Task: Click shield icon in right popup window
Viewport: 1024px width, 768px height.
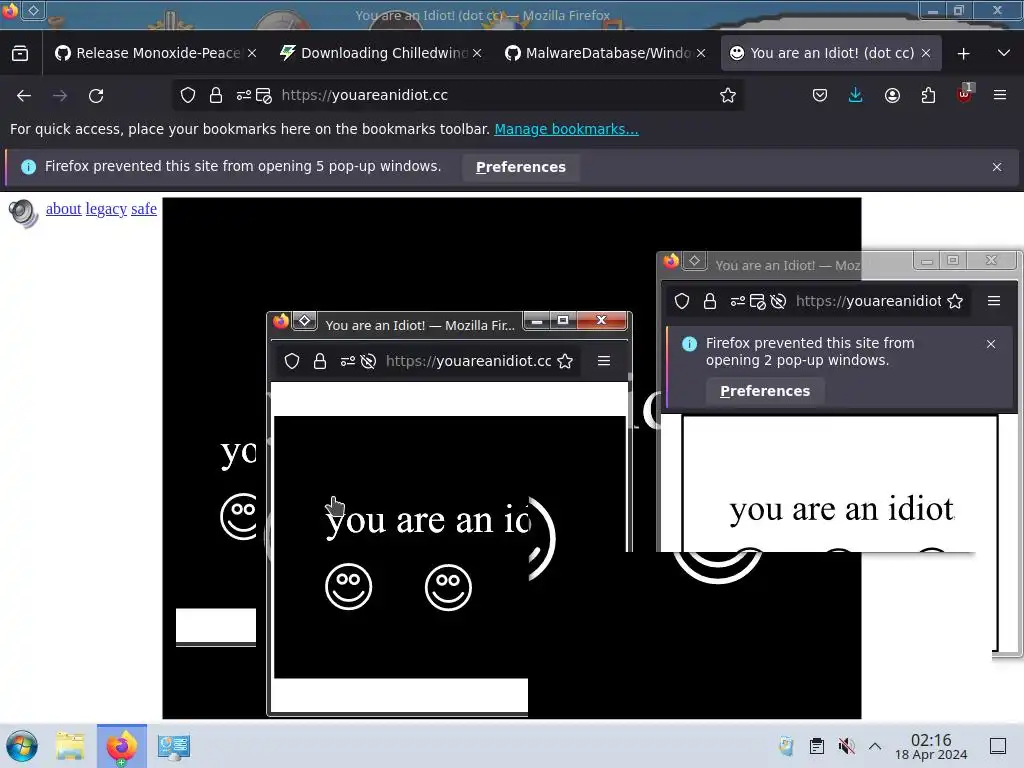Action: (682, 301)
